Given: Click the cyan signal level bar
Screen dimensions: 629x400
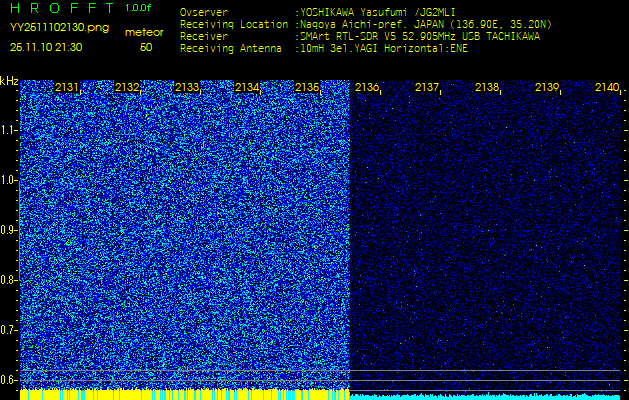Looking at the screenshot, I should (x=485, y=397).
